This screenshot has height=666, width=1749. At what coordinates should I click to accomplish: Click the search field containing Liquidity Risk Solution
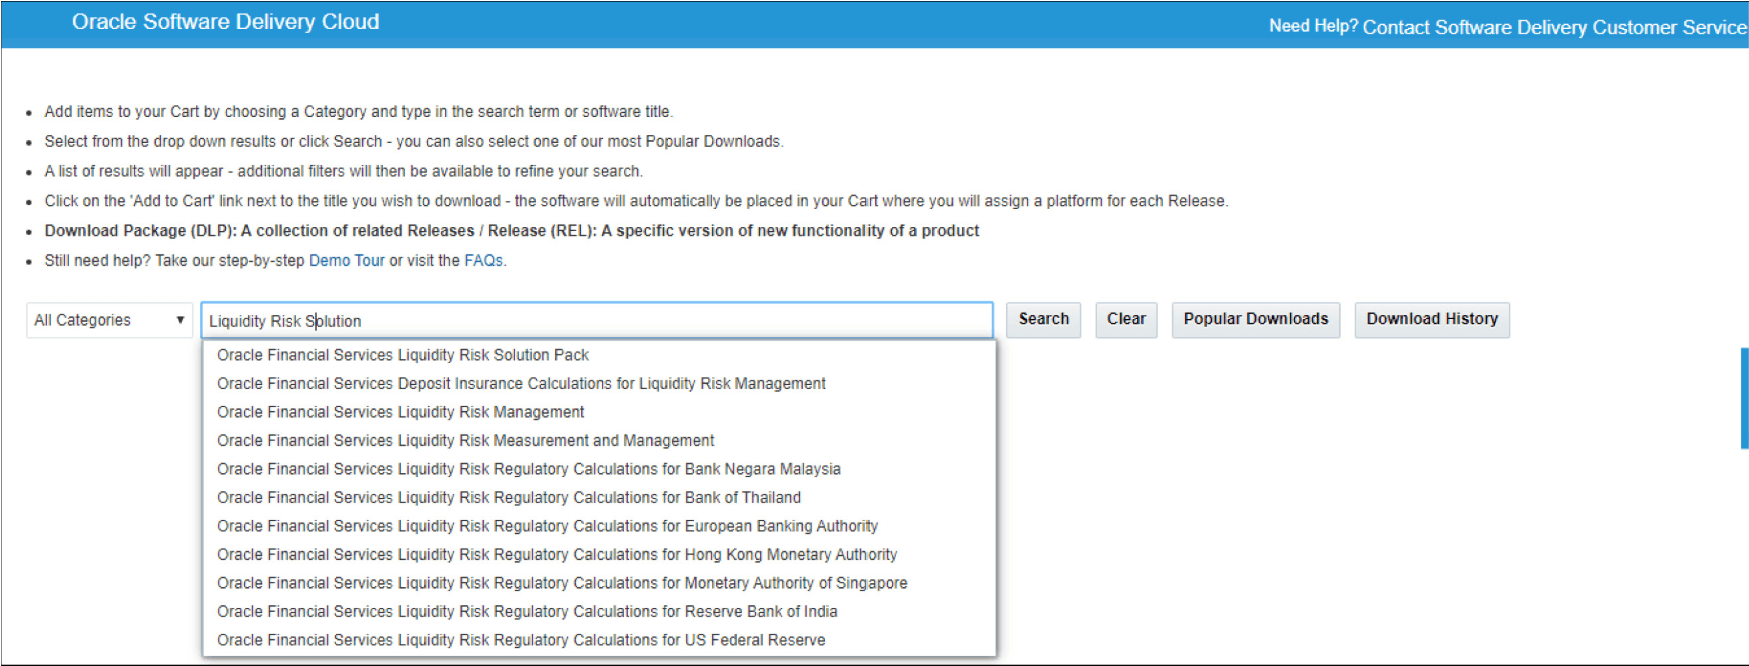pos(597,320)
